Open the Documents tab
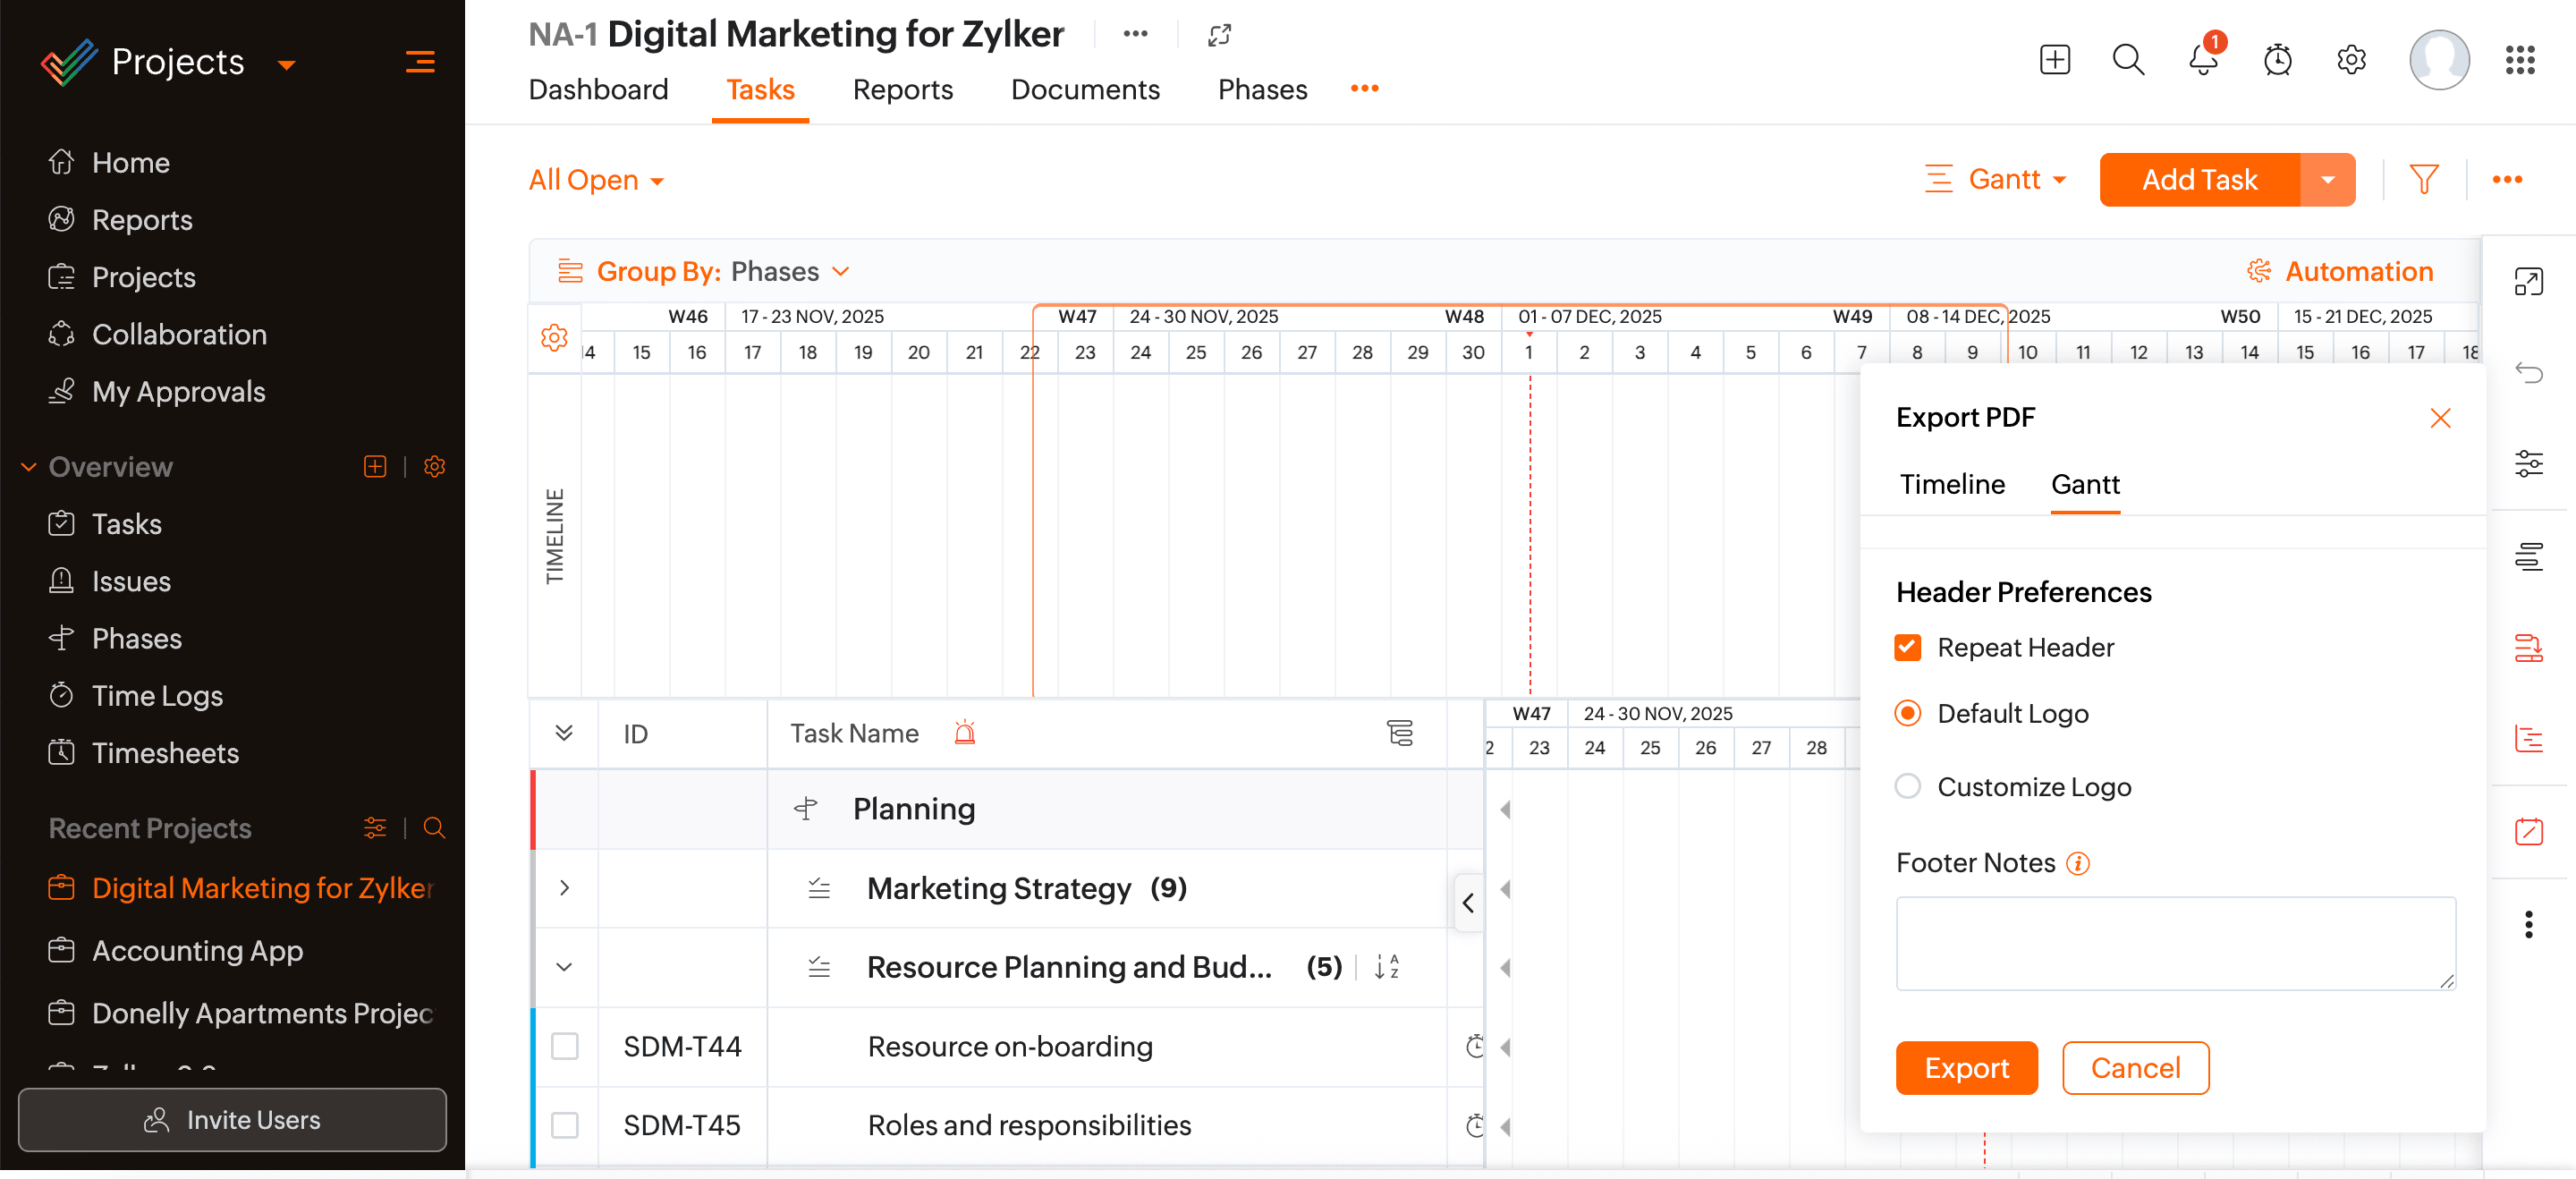2576x1179 pixels. click(1084, 90)
